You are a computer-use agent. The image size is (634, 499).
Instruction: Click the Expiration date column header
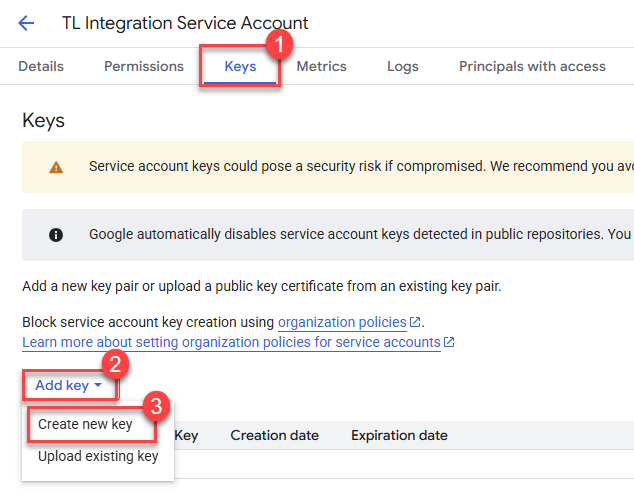399,436
